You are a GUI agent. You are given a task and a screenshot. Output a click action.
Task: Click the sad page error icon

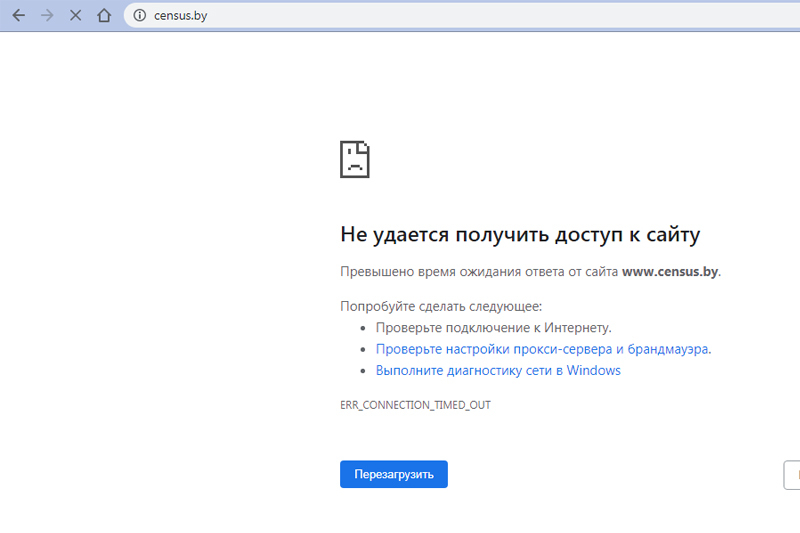[x=355, y=159]
